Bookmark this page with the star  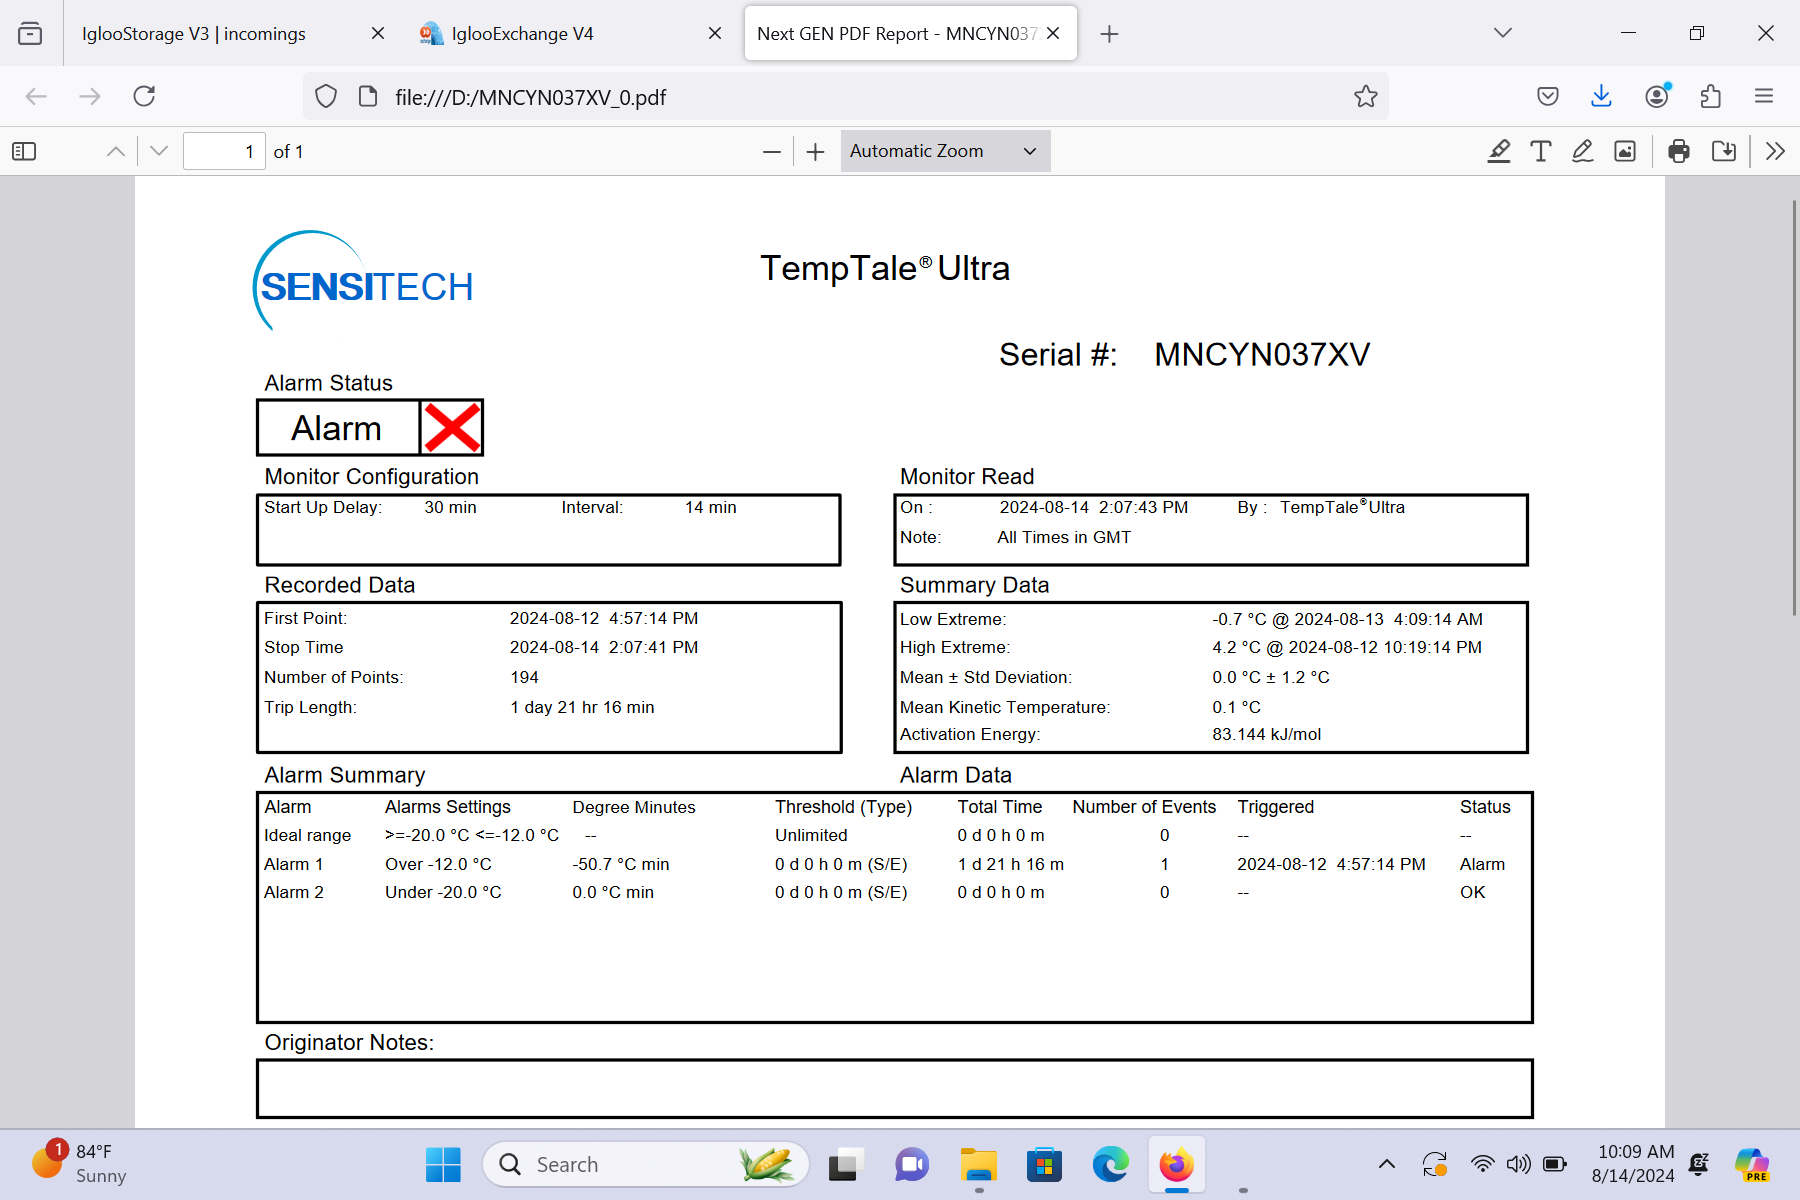[x=1366, y=96]
